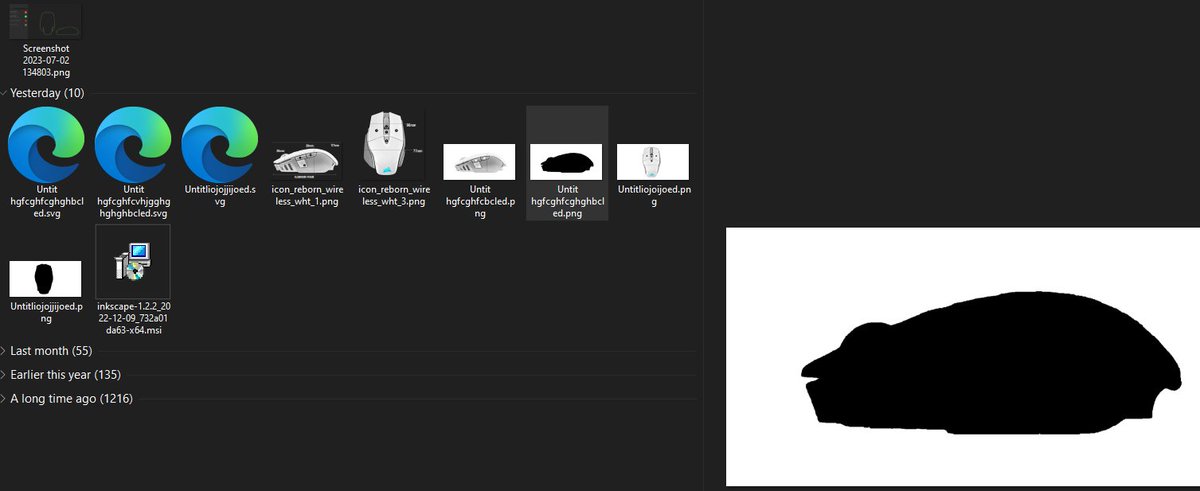Collapse the Yesterday (10) group

point(4,93)
